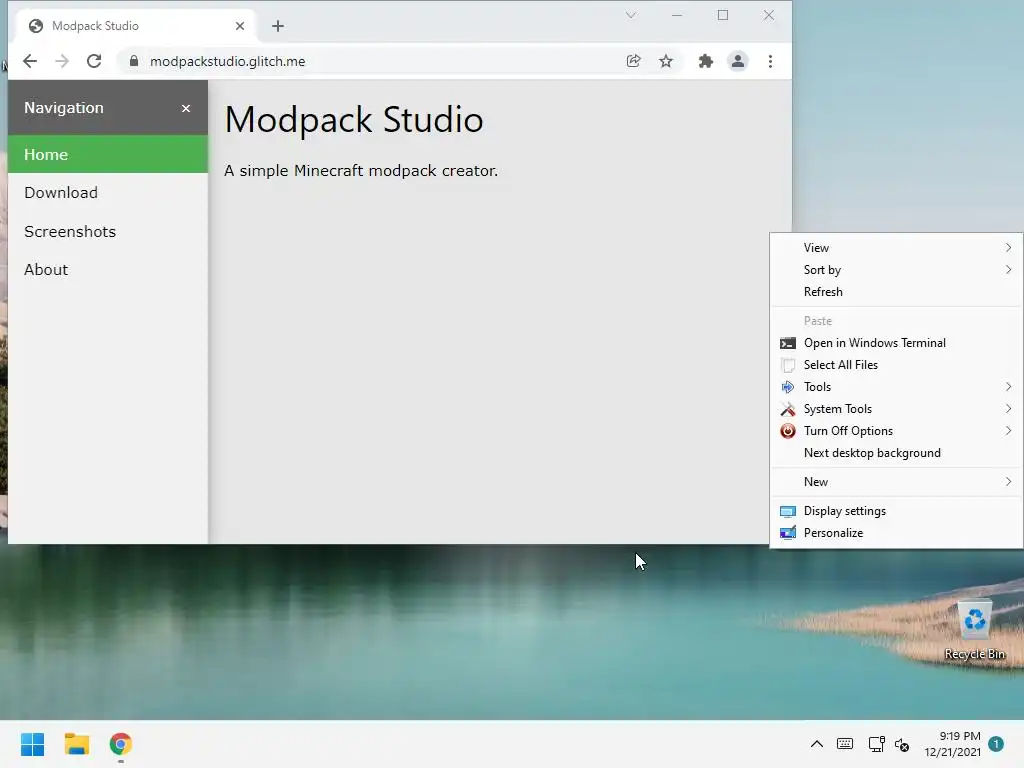Select the Recycle Bin desktop icon
The width and height of the screenshot is (1024, 768).
tap(974, 630)
